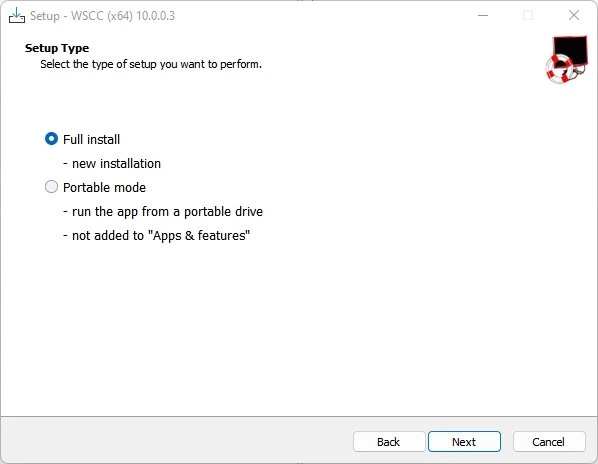Screen dimensions: 598x464
Task: Minimize the WSCC setup window
Action: pyautogui.click(x=483, y=16)
